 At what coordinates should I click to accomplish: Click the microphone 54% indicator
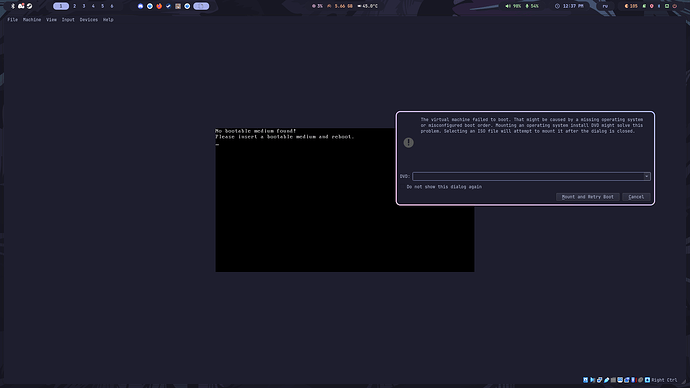[x=532, y=6]
